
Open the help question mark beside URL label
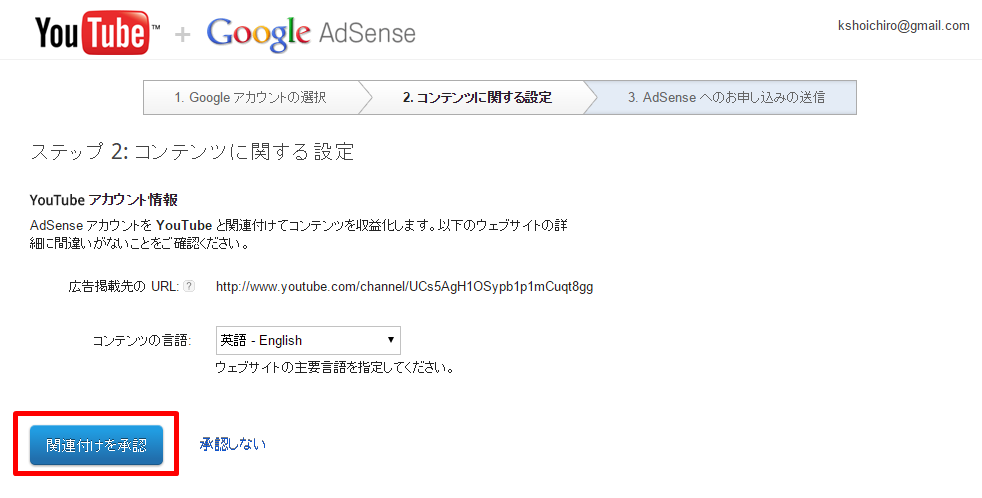tap(189, 286)
